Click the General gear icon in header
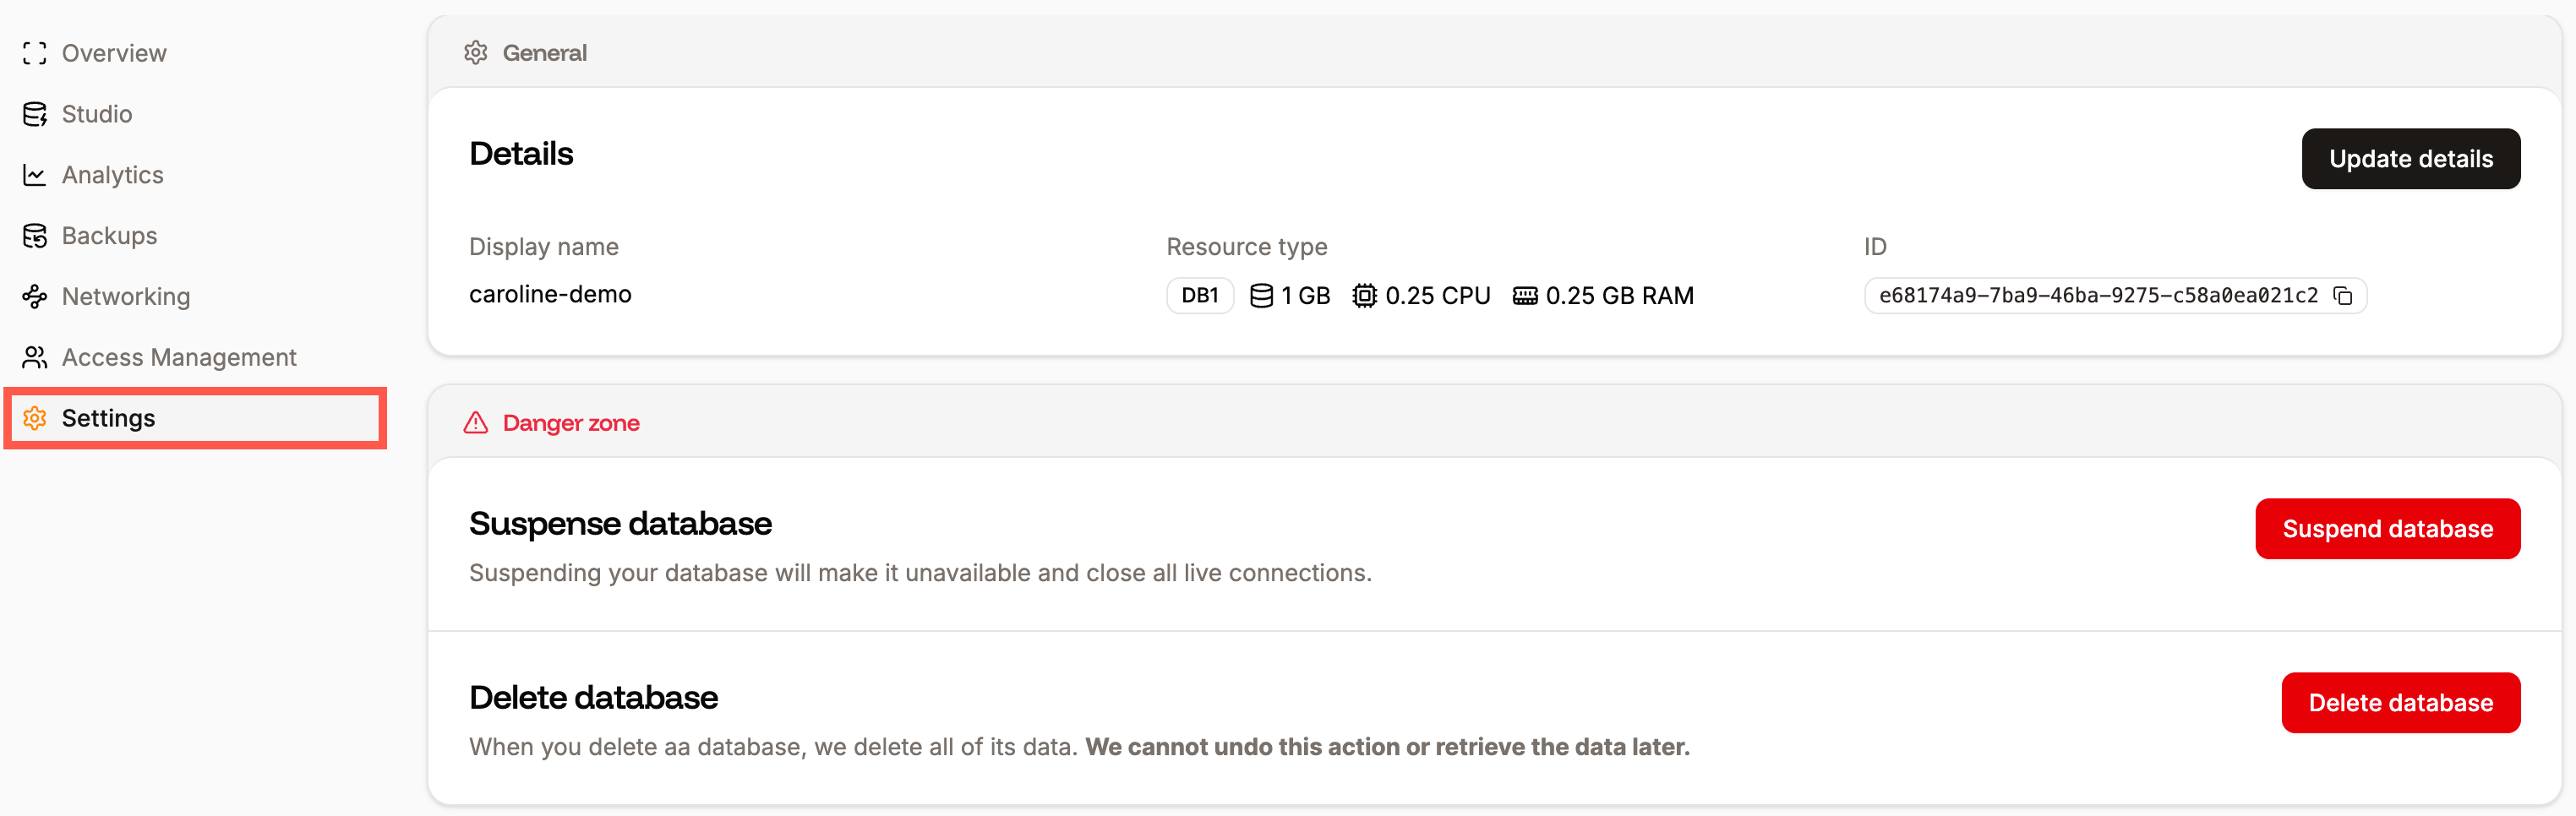2576x816 pixels. click(x=476, y=52)
